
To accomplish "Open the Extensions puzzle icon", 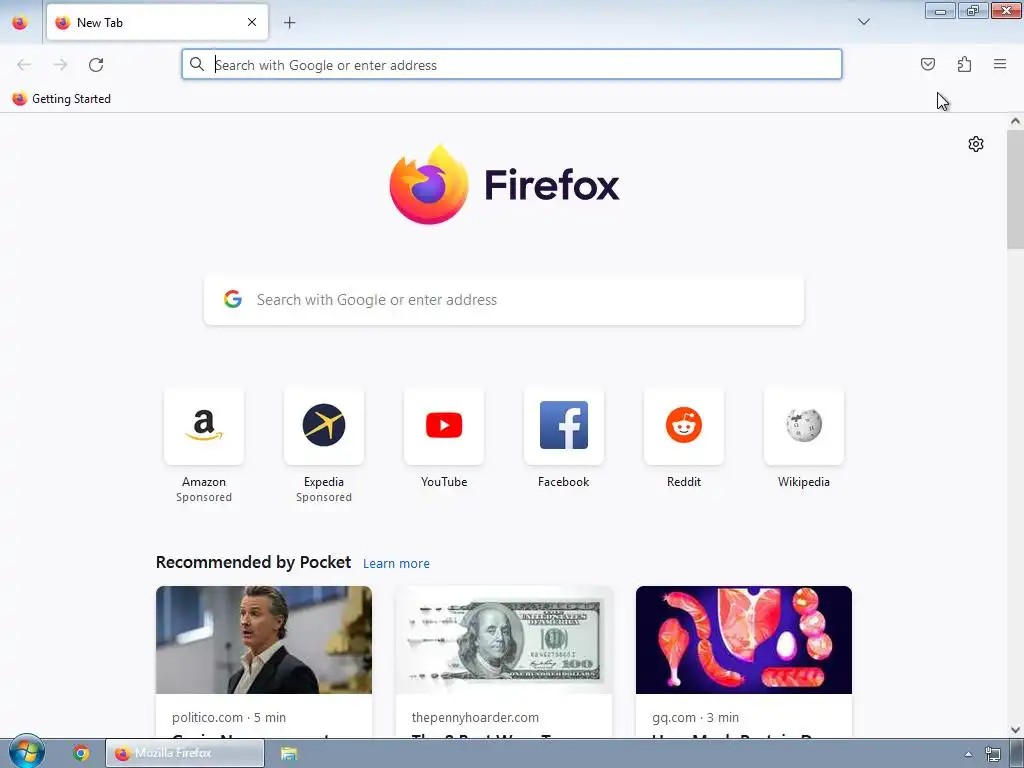I will (x=964, y=64).
